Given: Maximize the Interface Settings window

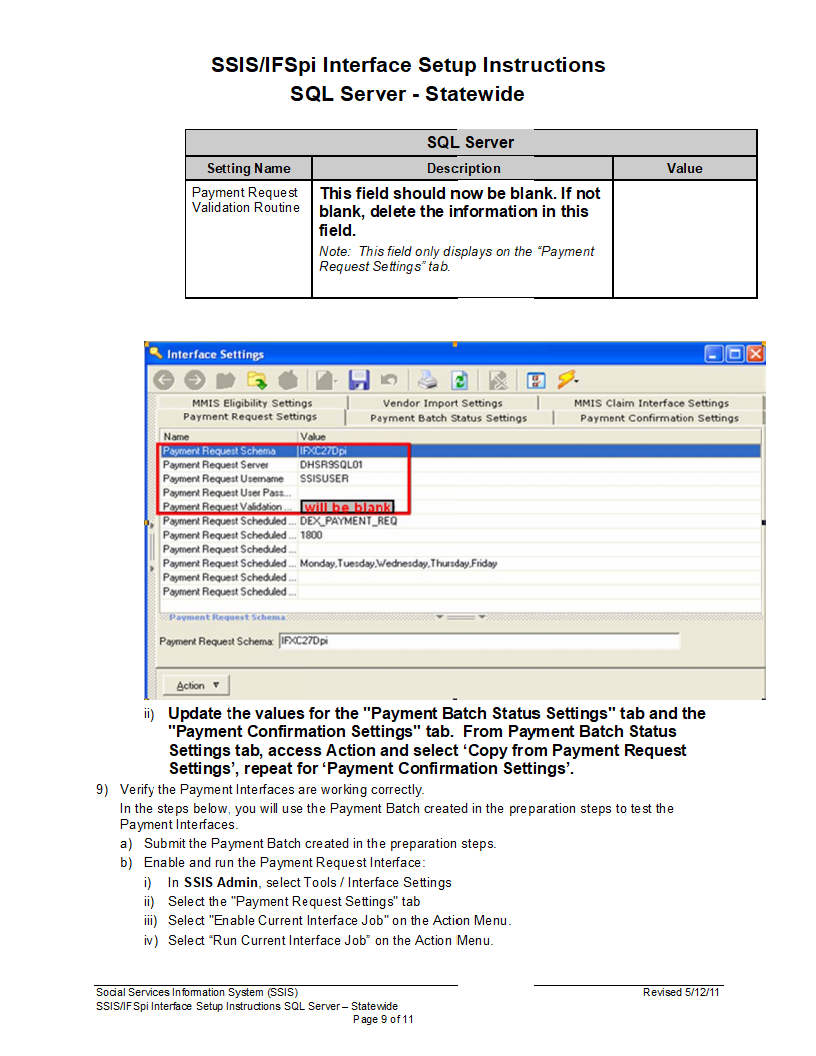Looking at the screenshot, I should coord(735,354).
